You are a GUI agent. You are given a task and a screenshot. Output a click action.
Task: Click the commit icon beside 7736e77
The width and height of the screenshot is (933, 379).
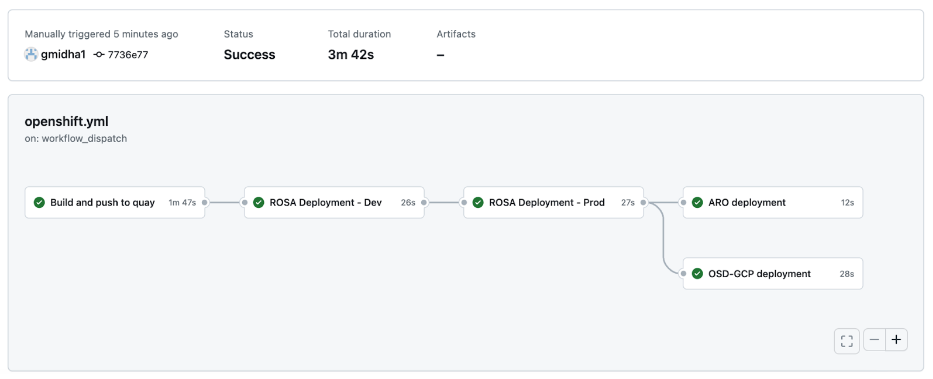click(99, 55)
